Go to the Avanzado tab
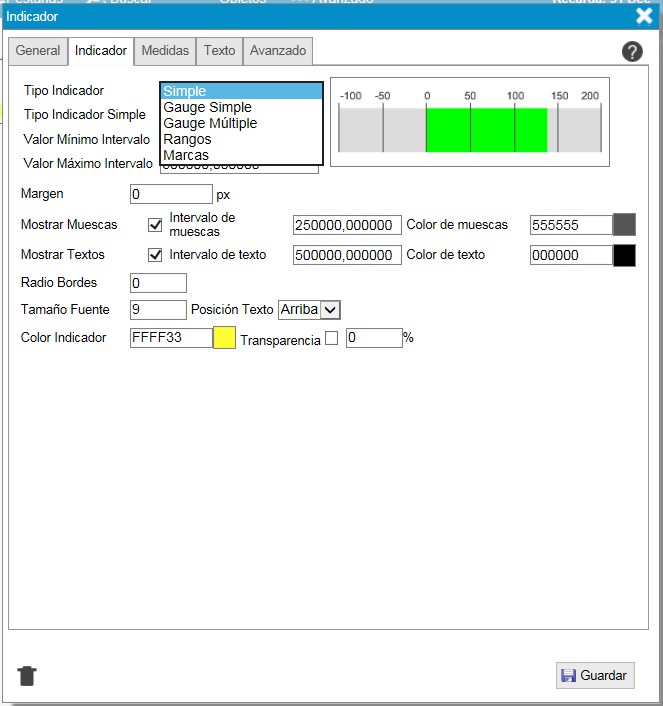The height and width of the screenshot is (706, 663). coord(278,51)
